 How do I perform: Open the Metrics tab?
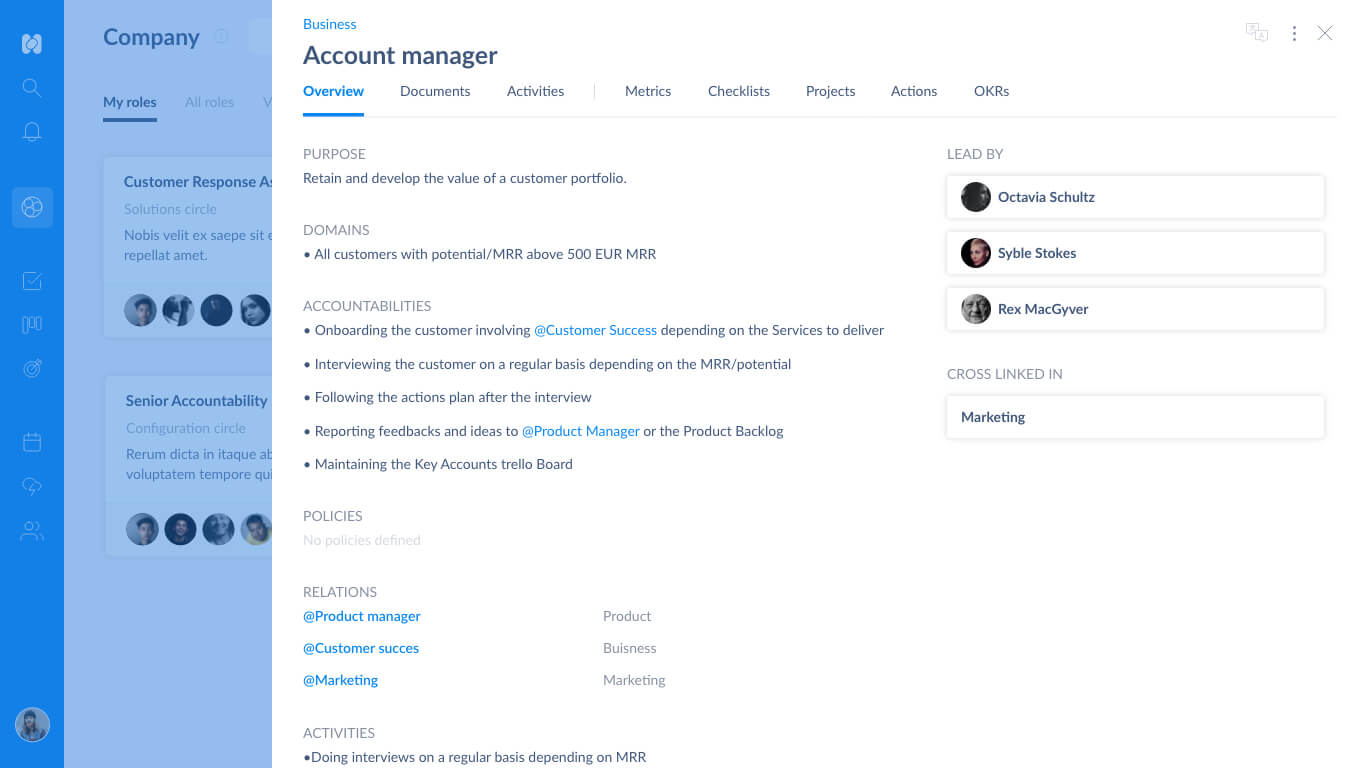pos(648,91)
